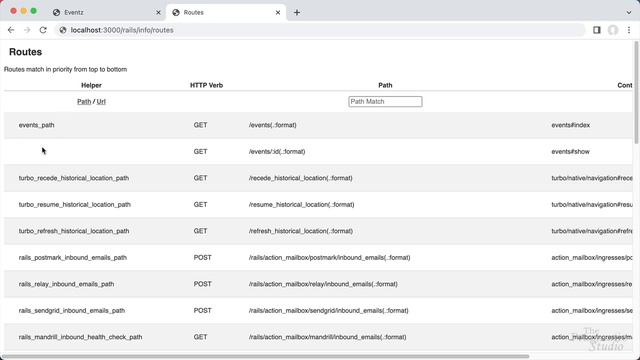The width and height of the screenshot is (640, 360).
Task: Click turbo_refresh_historical_location_path helper
Action: tap(74, 231)
